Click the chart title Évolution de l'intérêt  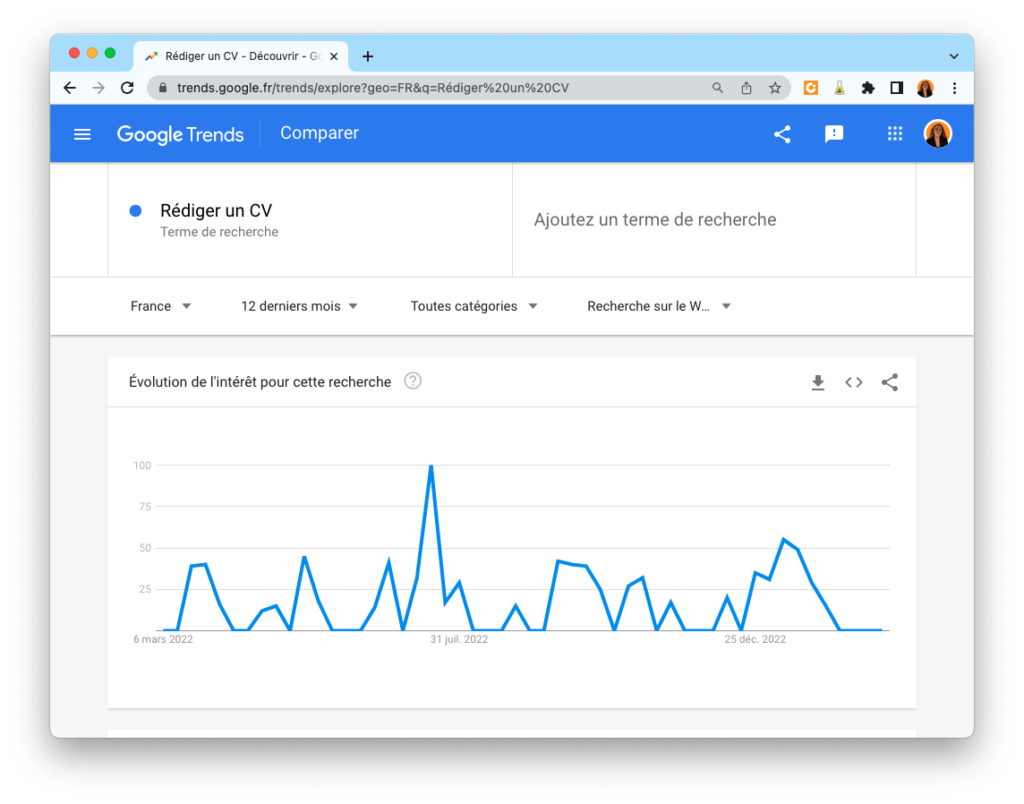tap(260, 382)
